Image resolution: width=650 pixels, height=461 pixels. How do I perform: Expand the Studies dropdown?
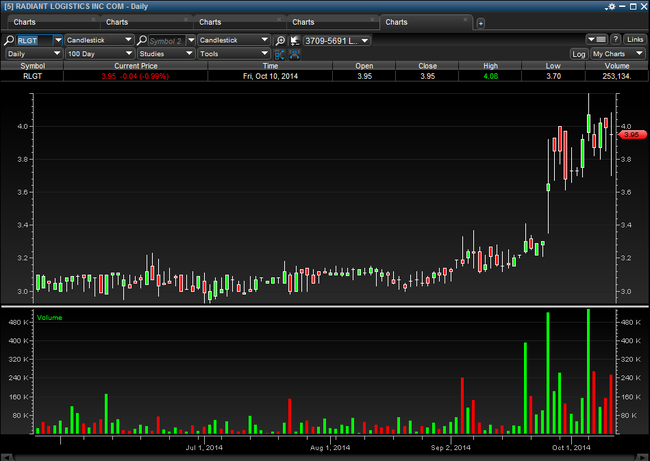coord(165,54)
